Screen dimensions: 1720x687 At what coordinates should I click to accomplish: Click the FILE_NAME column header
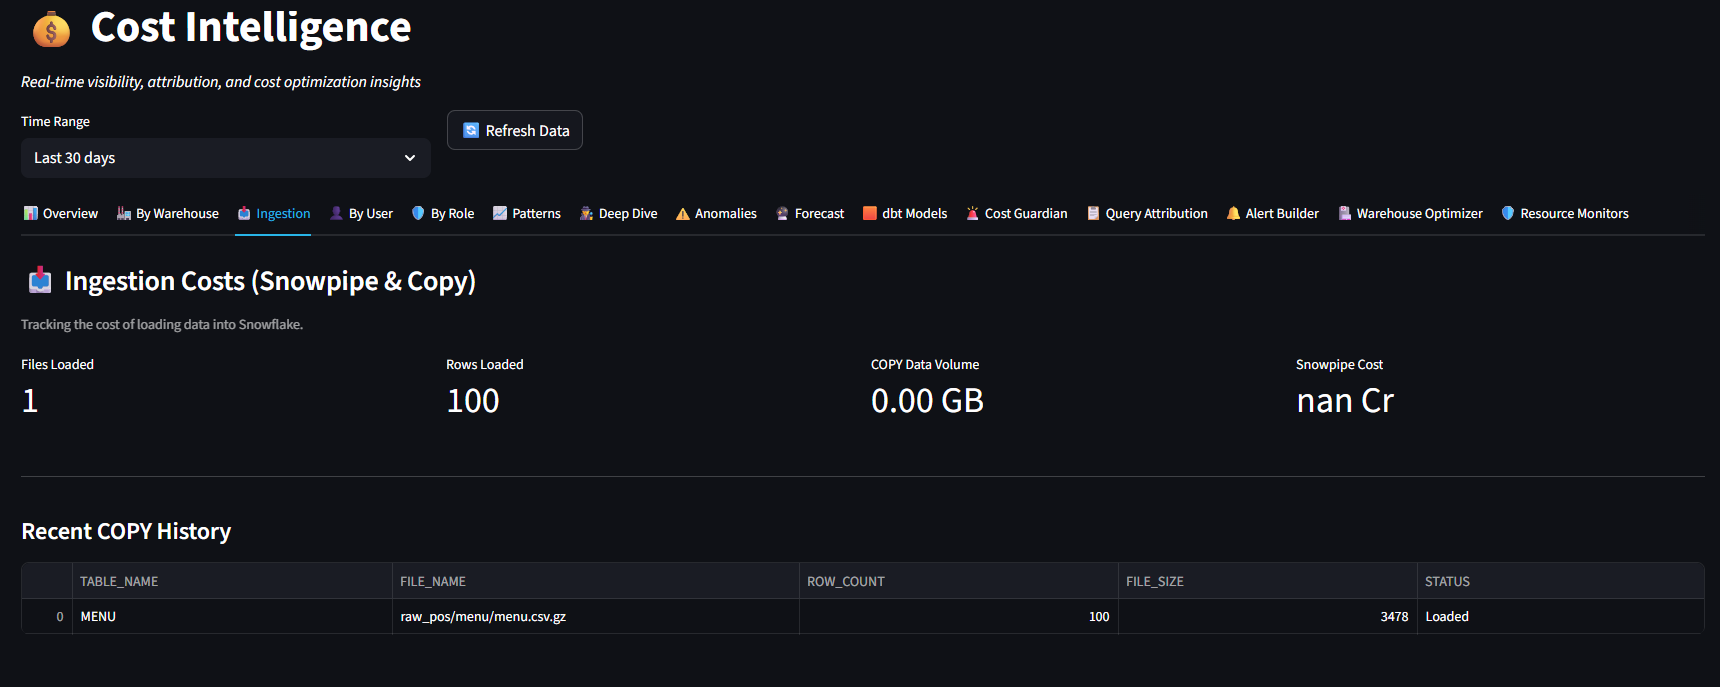(433, 581)
